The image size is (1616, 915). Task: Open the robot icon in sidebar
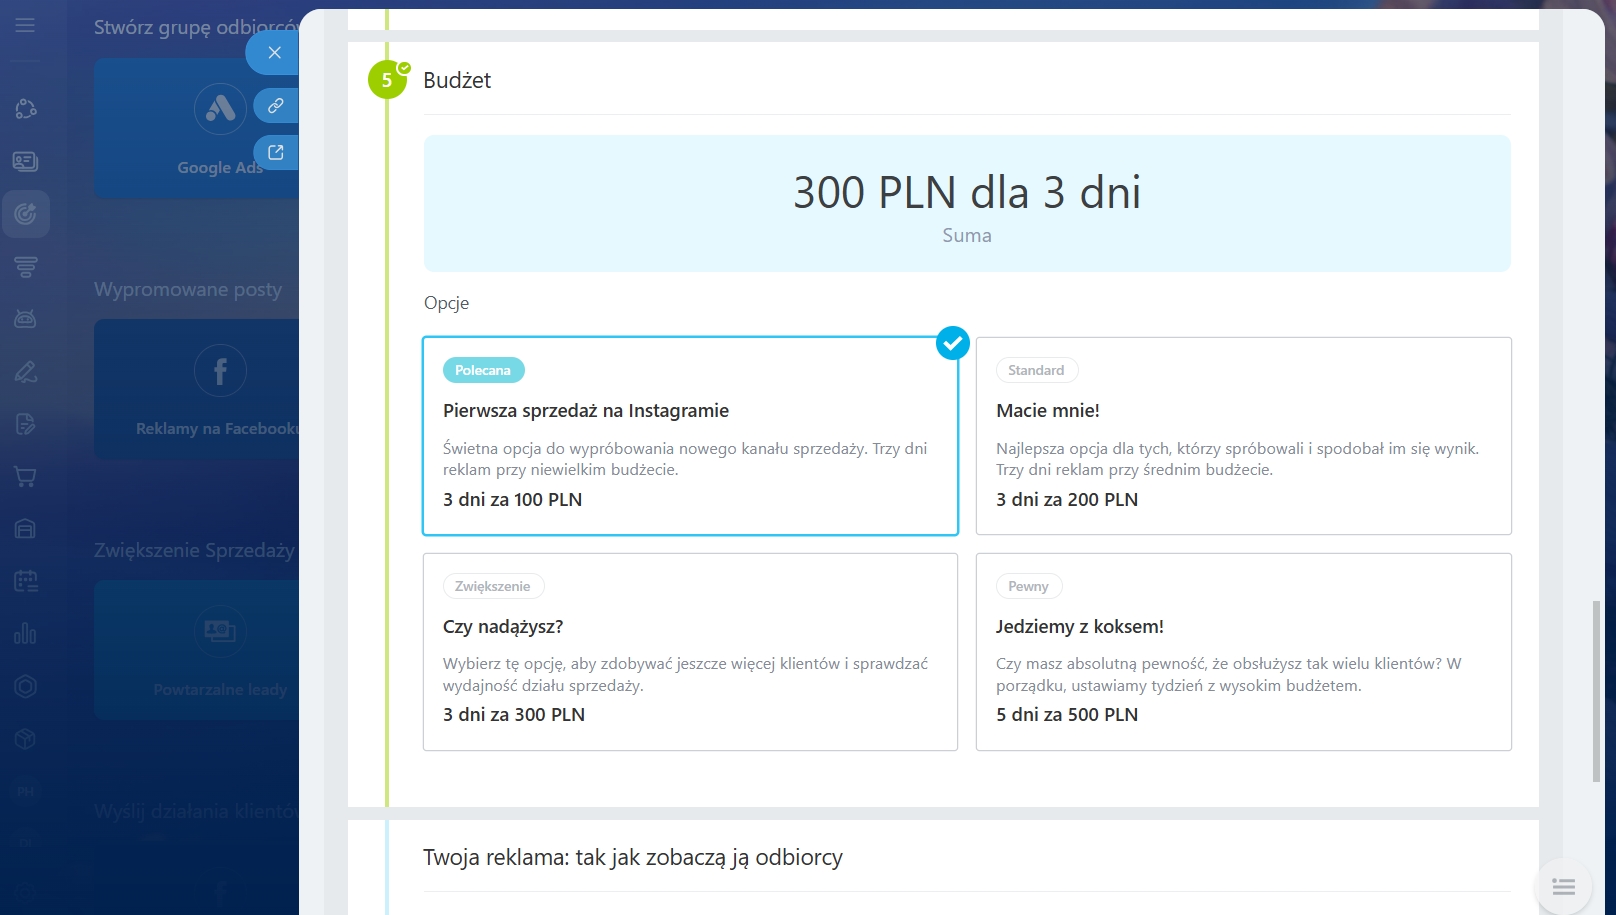tap(25, 319)
